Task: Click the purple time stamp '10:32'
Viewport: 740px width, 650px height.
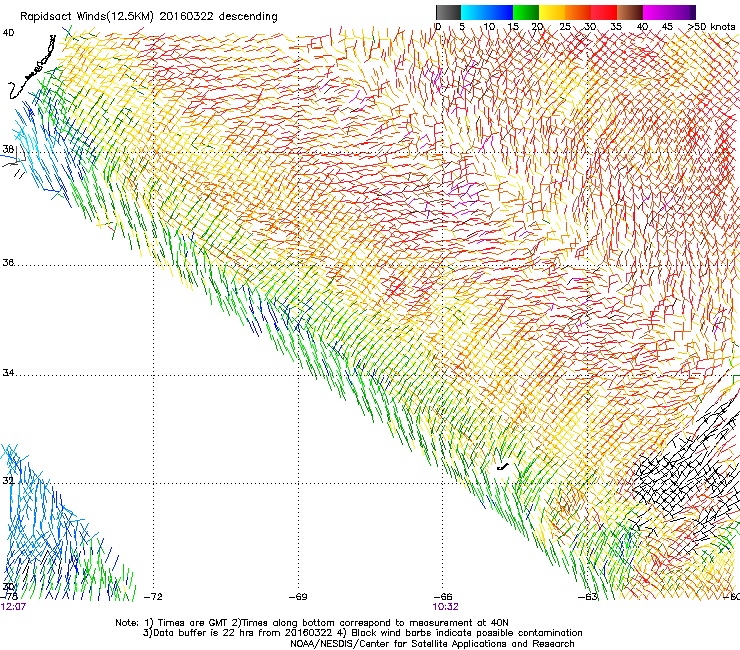Action: (x=446, y=607)
